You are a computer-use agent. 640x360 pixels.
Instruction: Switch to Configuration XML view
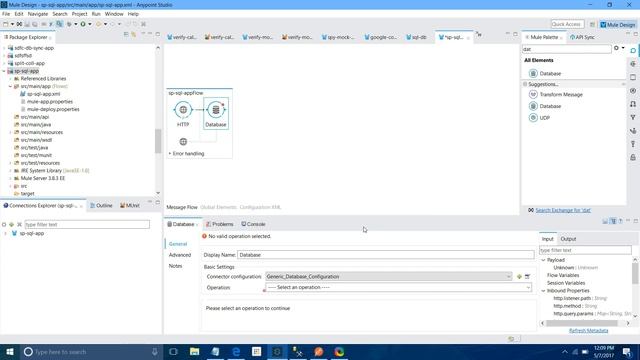(x=260, y=207)
